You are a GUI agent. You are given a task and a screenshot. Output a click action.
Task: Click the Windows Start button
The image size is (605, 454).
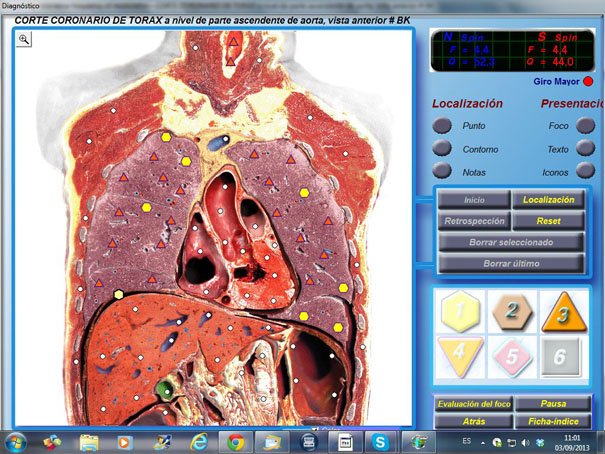[17, 441]
